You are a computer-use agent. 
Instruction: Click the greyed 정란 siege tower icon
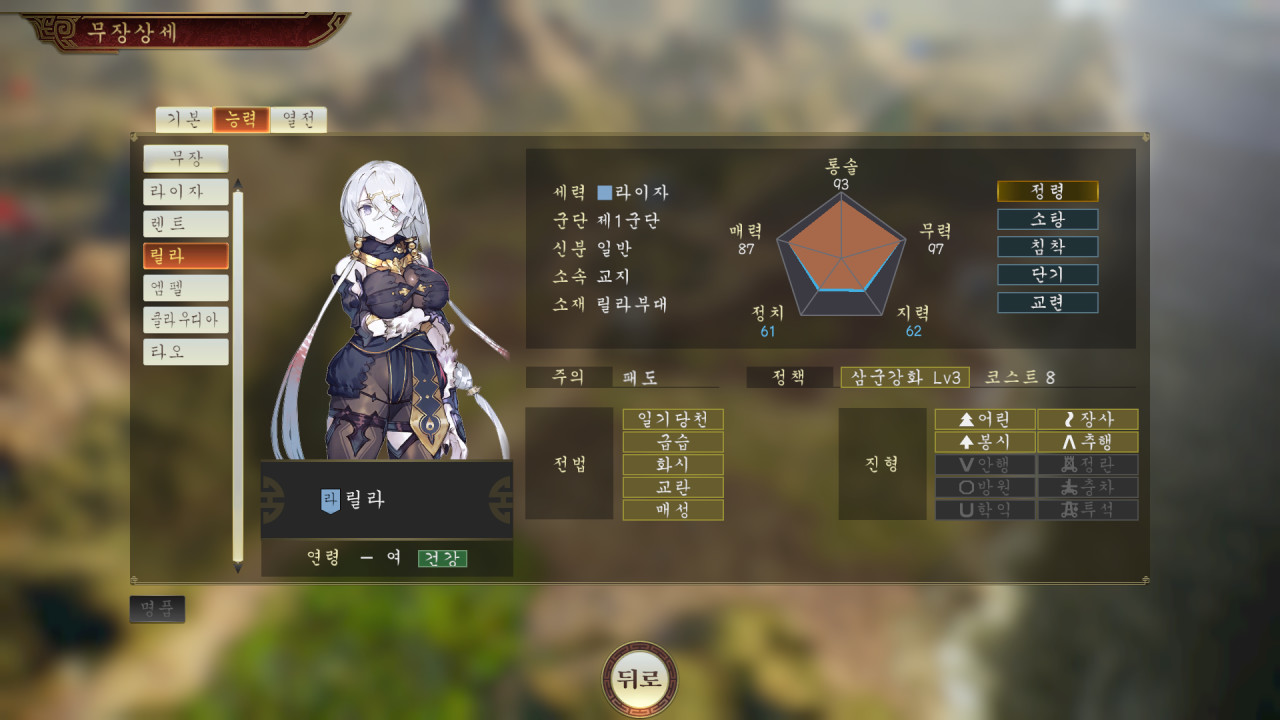1088,465
